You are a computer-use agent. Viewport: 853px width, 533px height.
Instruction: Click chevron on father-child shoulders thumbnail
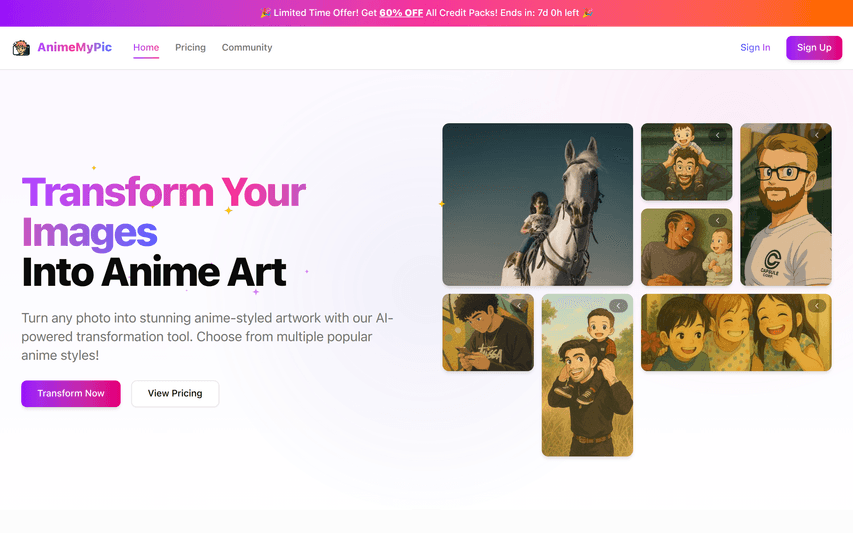point(718,135)
